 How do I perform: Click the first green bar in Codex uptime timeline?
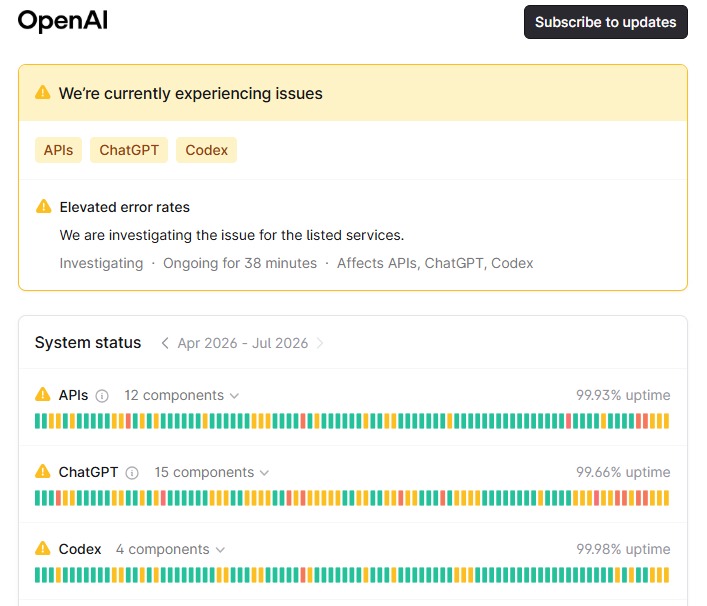38,575
